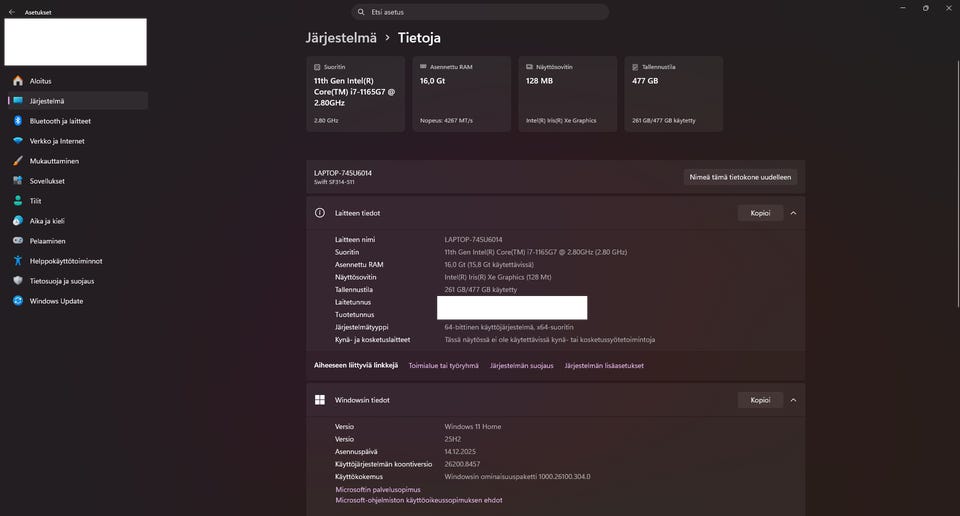Screen dimensions: 960x516
Task: Select the Järjestelmä monitor icon
Action: click(x=18, y=101)
